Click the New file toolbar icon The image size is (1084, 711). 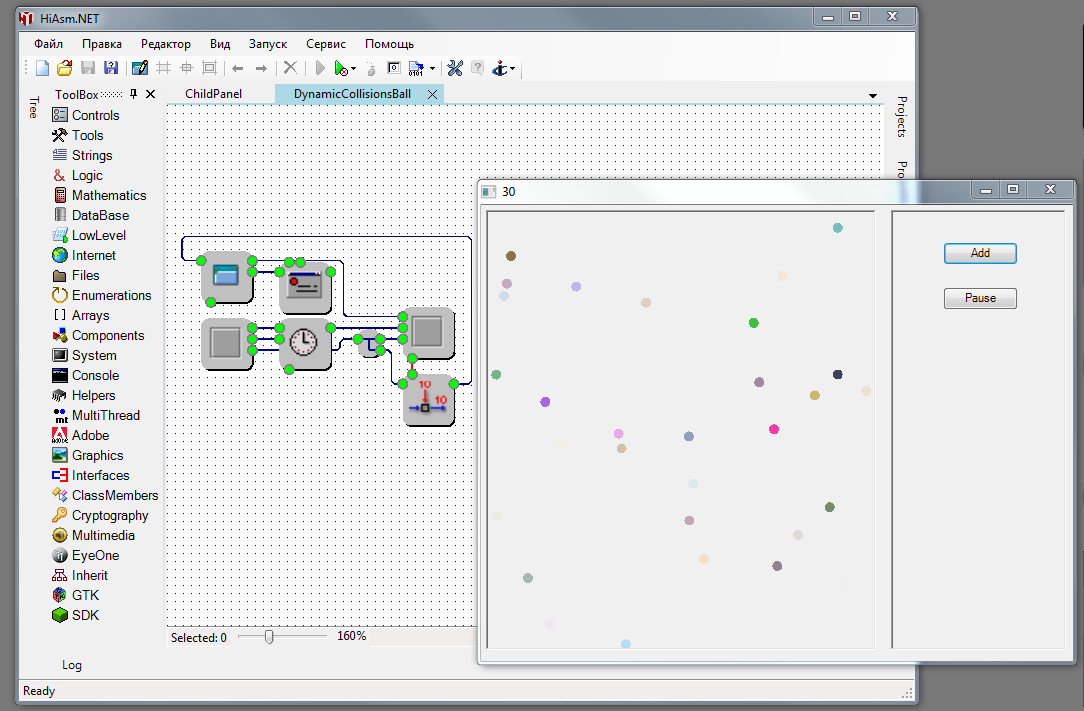point(42,68)
